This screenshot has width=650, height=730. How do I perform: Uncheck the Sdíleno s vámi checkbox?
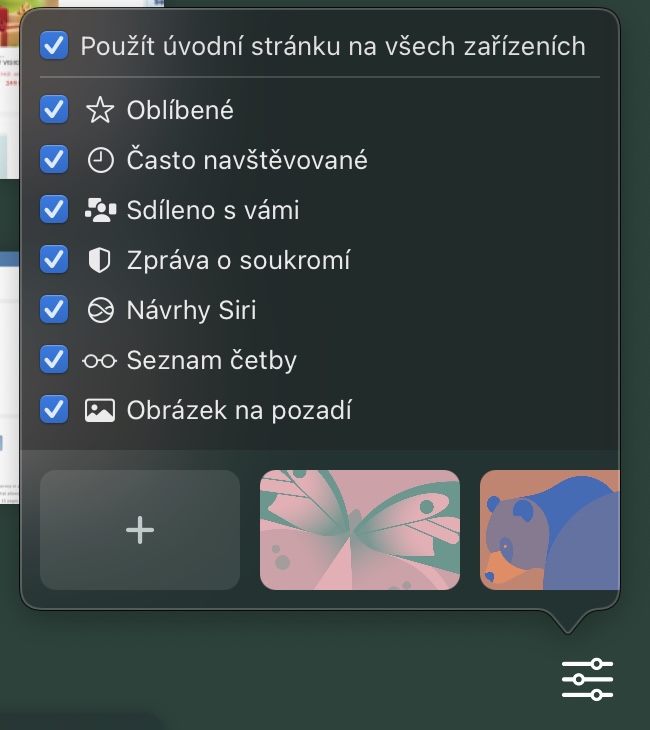[54, 210]
